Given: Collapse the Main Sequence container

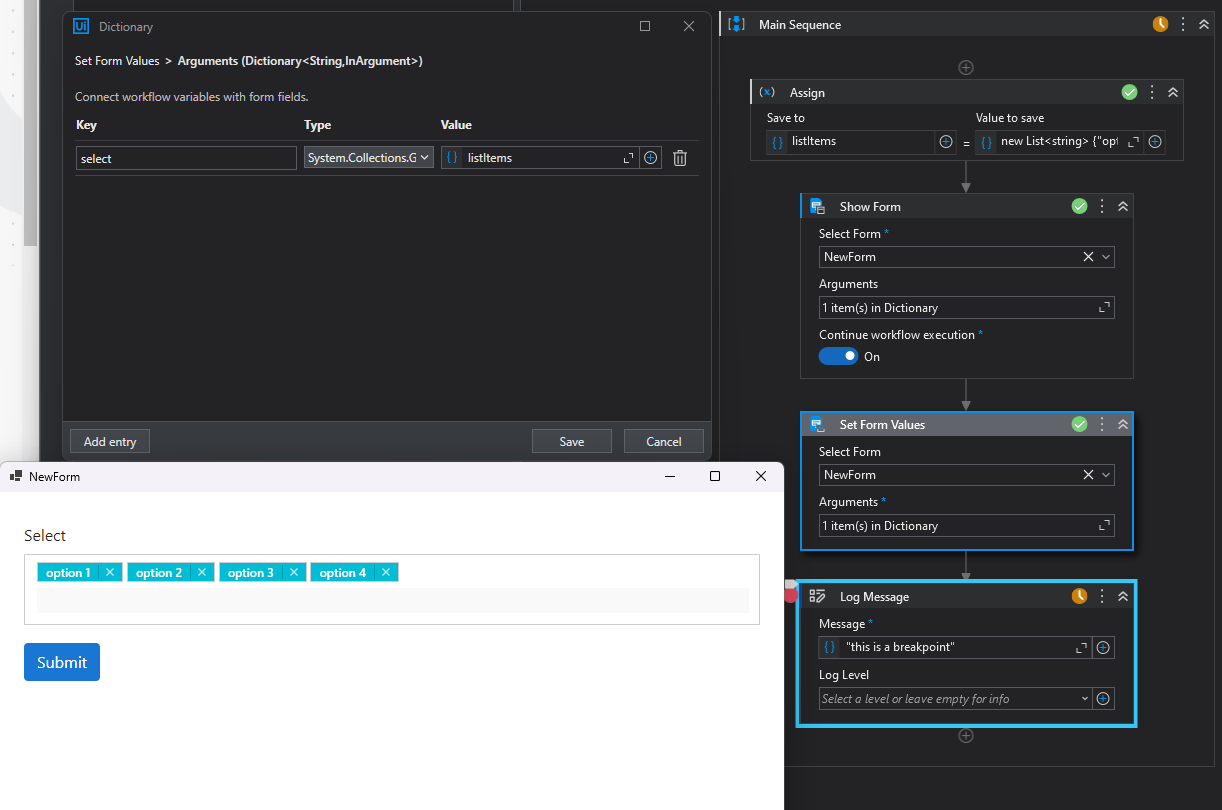Looking at the screenshot, I should 1204,24.
